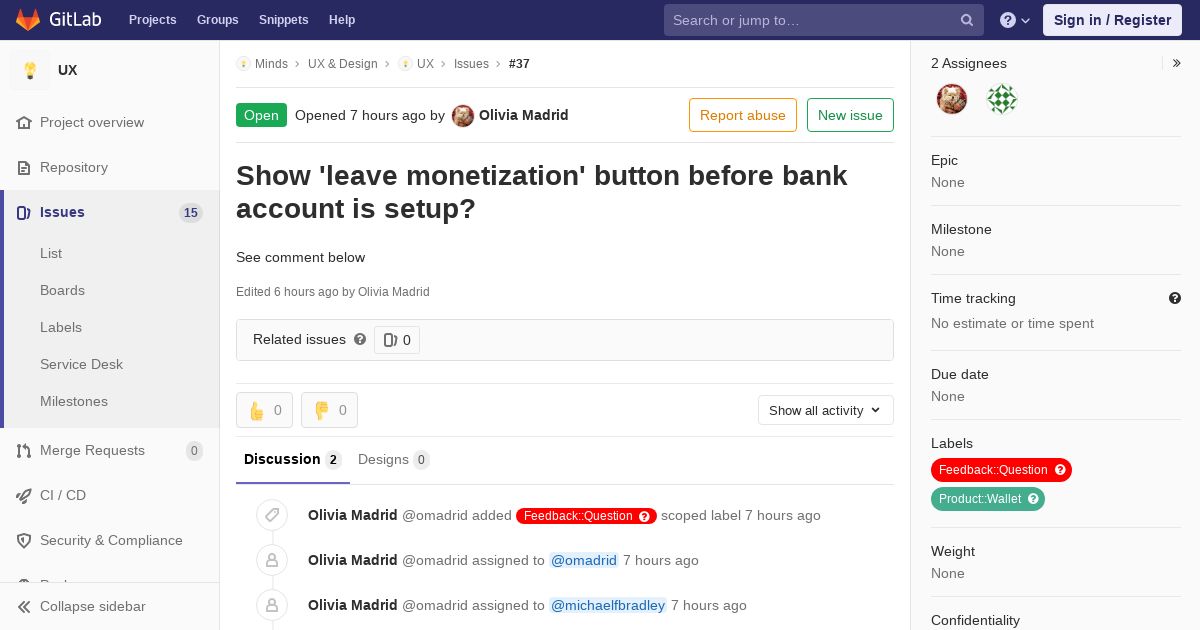Open CI / CD rocket icon in sidebar
The height and width of the screenshot is (630, 1200).
(x=24, y=496)
